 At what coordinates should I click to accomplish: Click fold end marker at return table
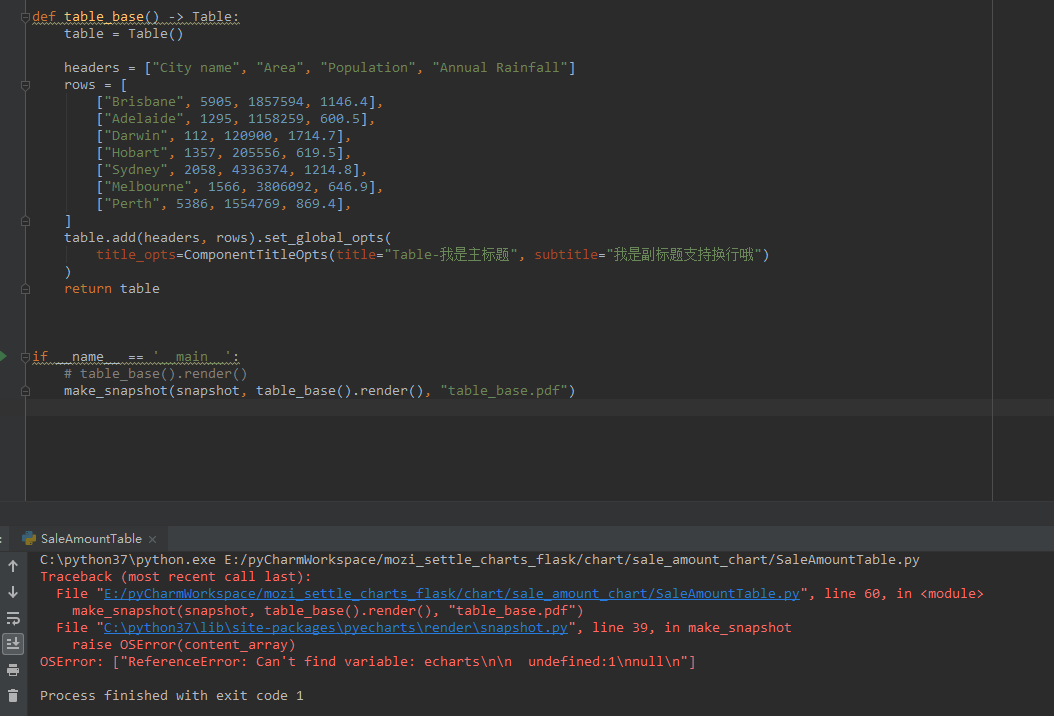coord(25,289)
